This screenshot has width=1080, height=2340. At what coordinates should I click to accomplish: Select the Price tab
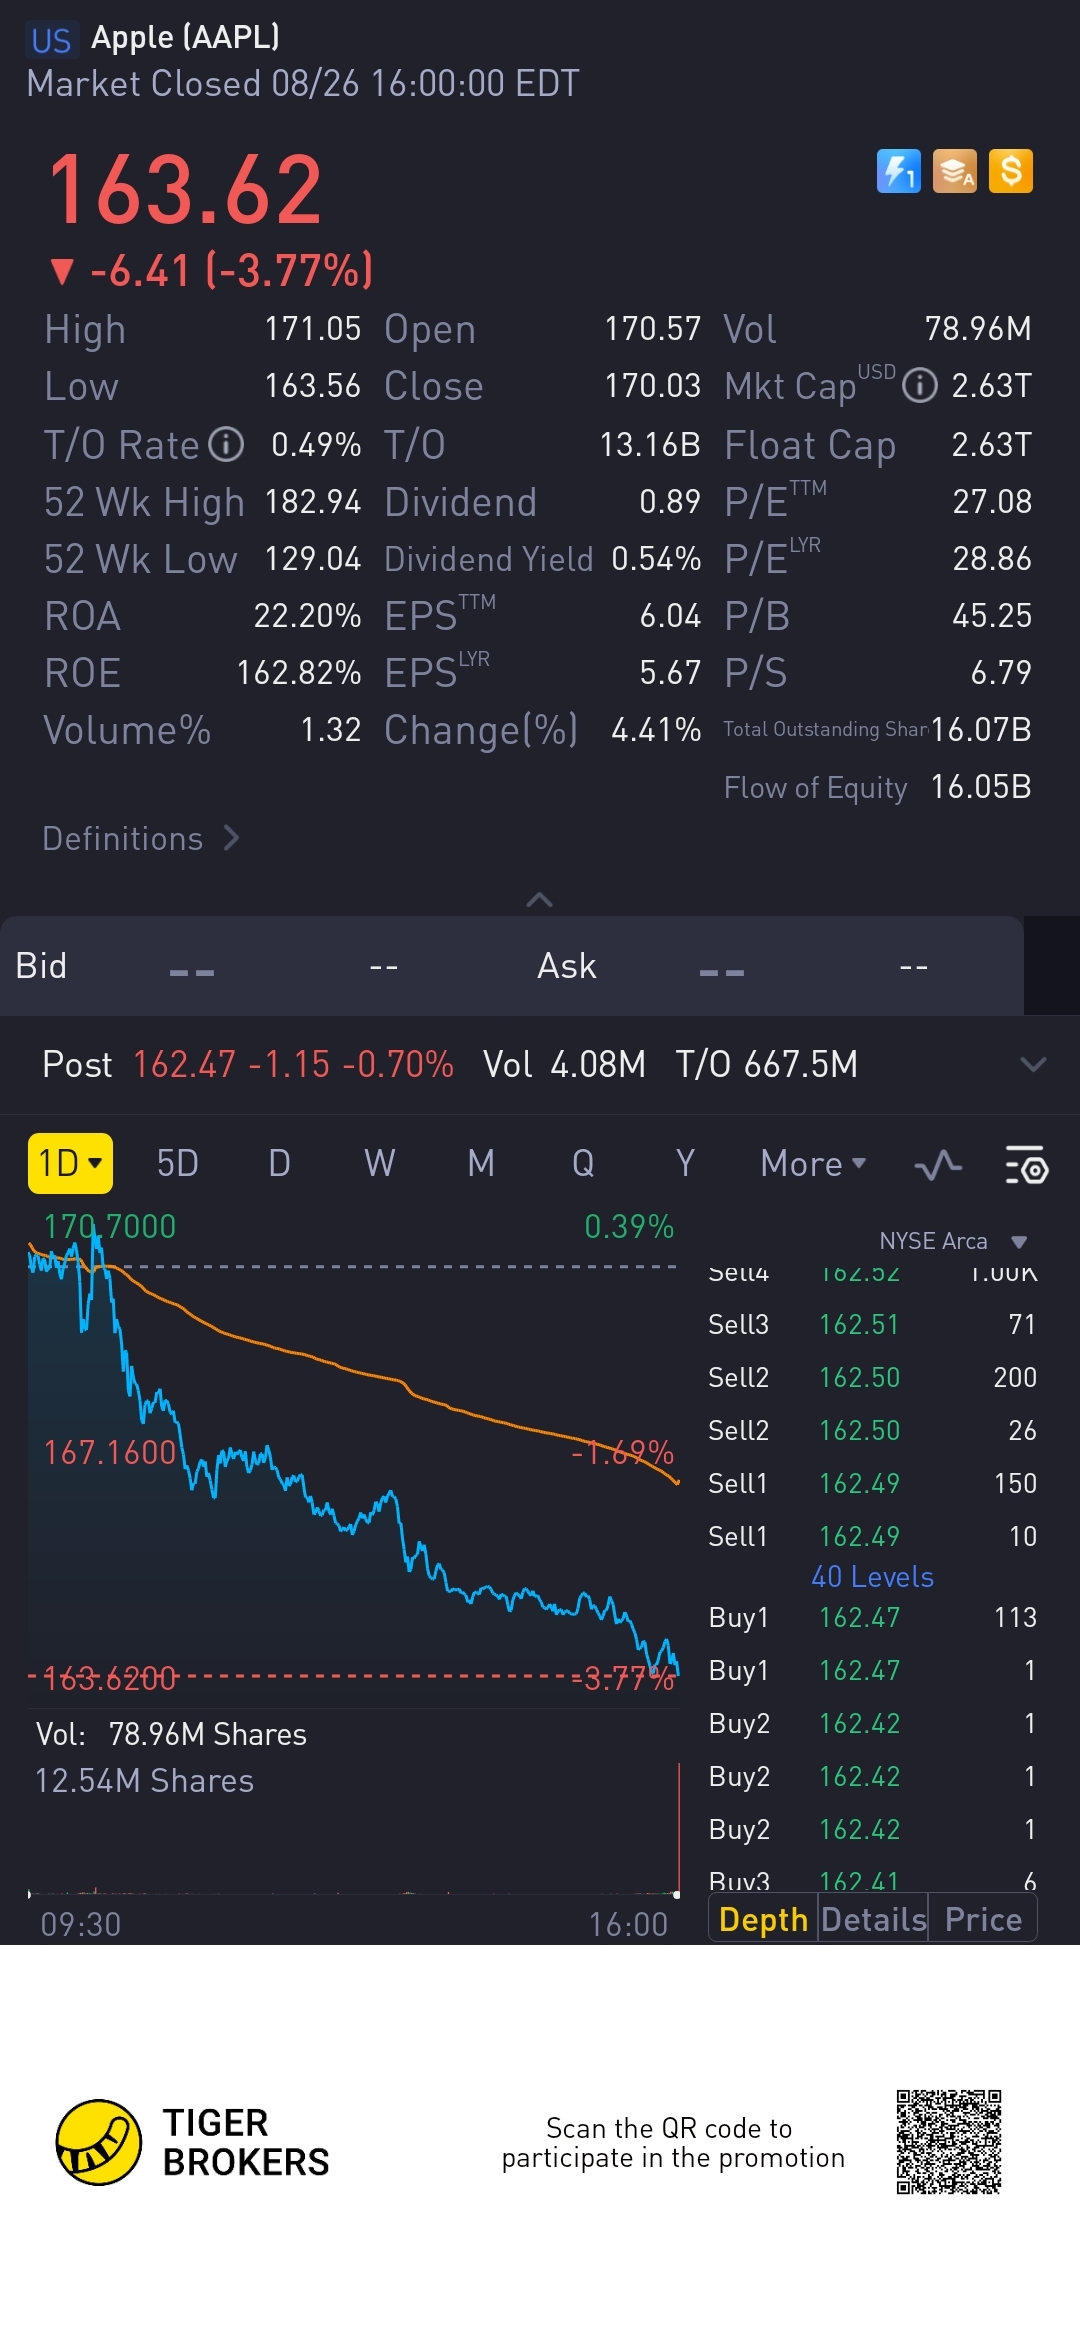click(983, 1919)
